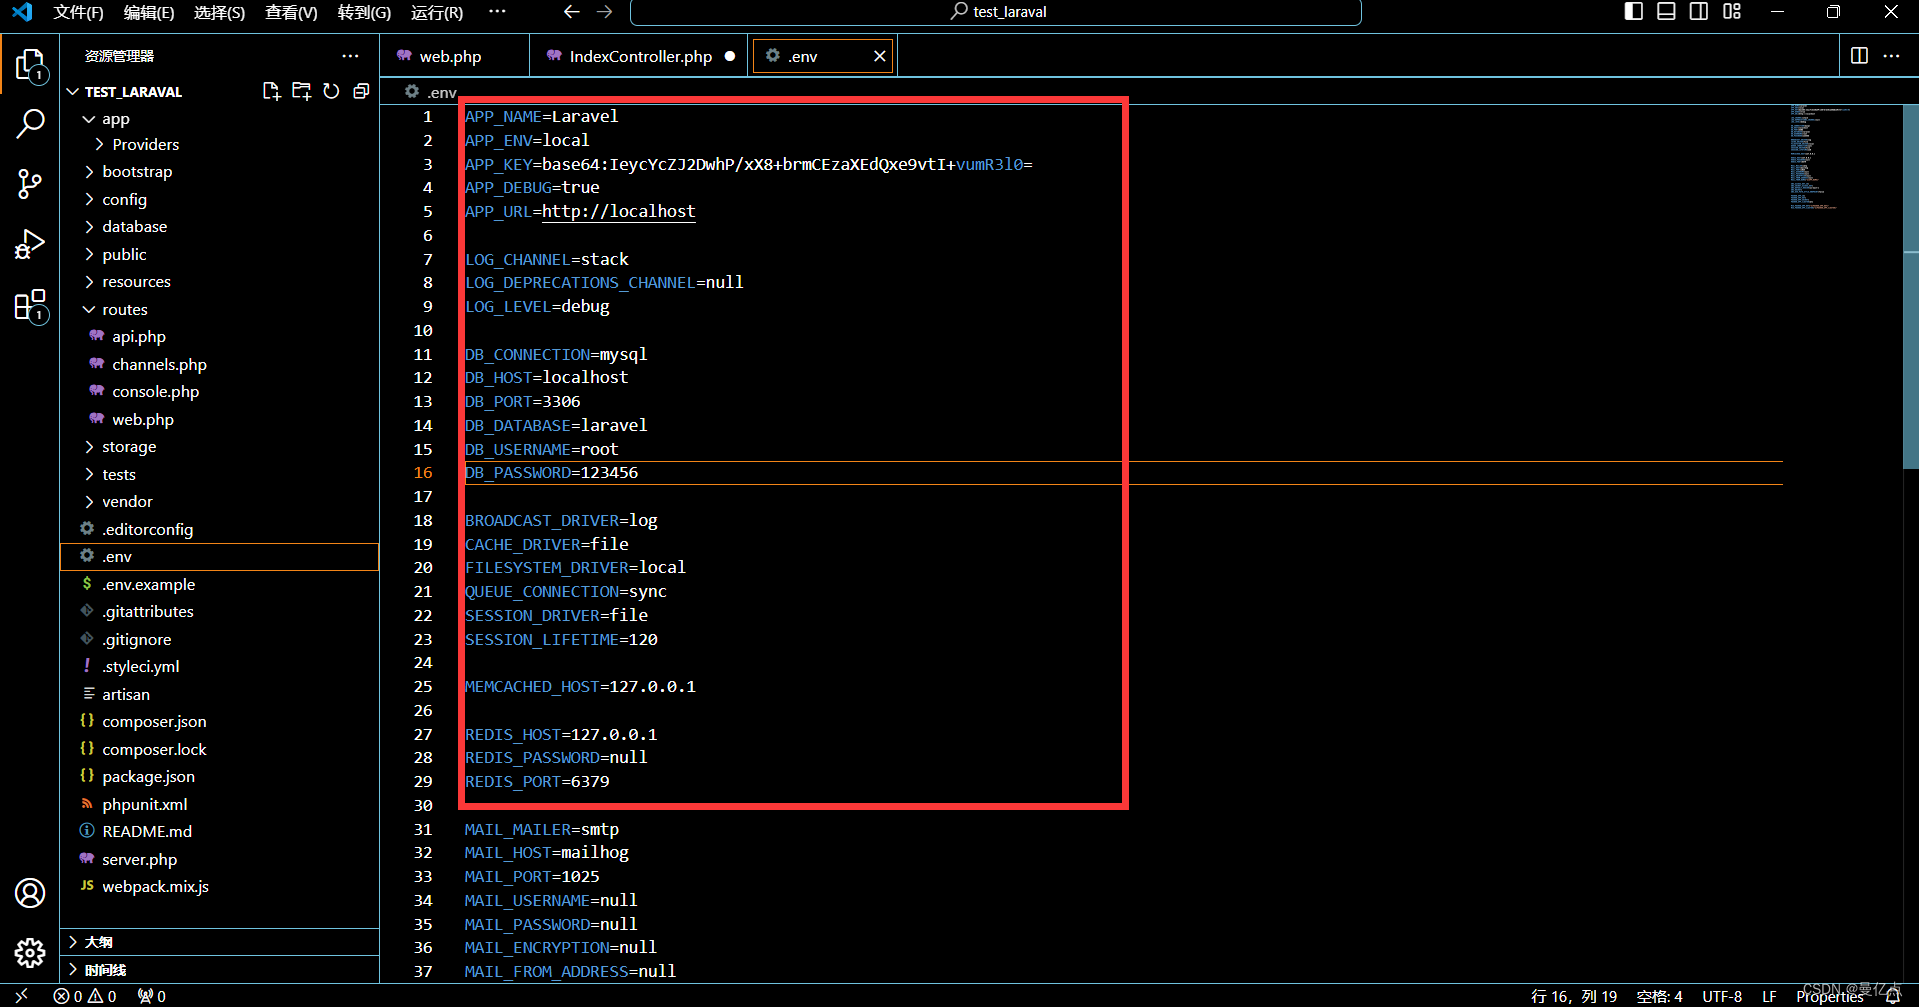Screen dimensions: 1919x1007
Task: Switch to the web.php editor tab
Action: 455,56
